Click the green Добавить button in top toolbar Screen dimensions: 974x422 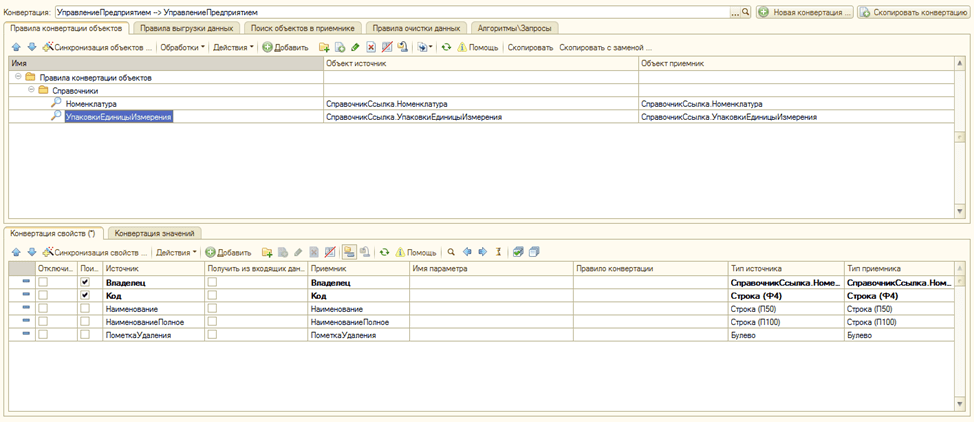tap(285, 47)
